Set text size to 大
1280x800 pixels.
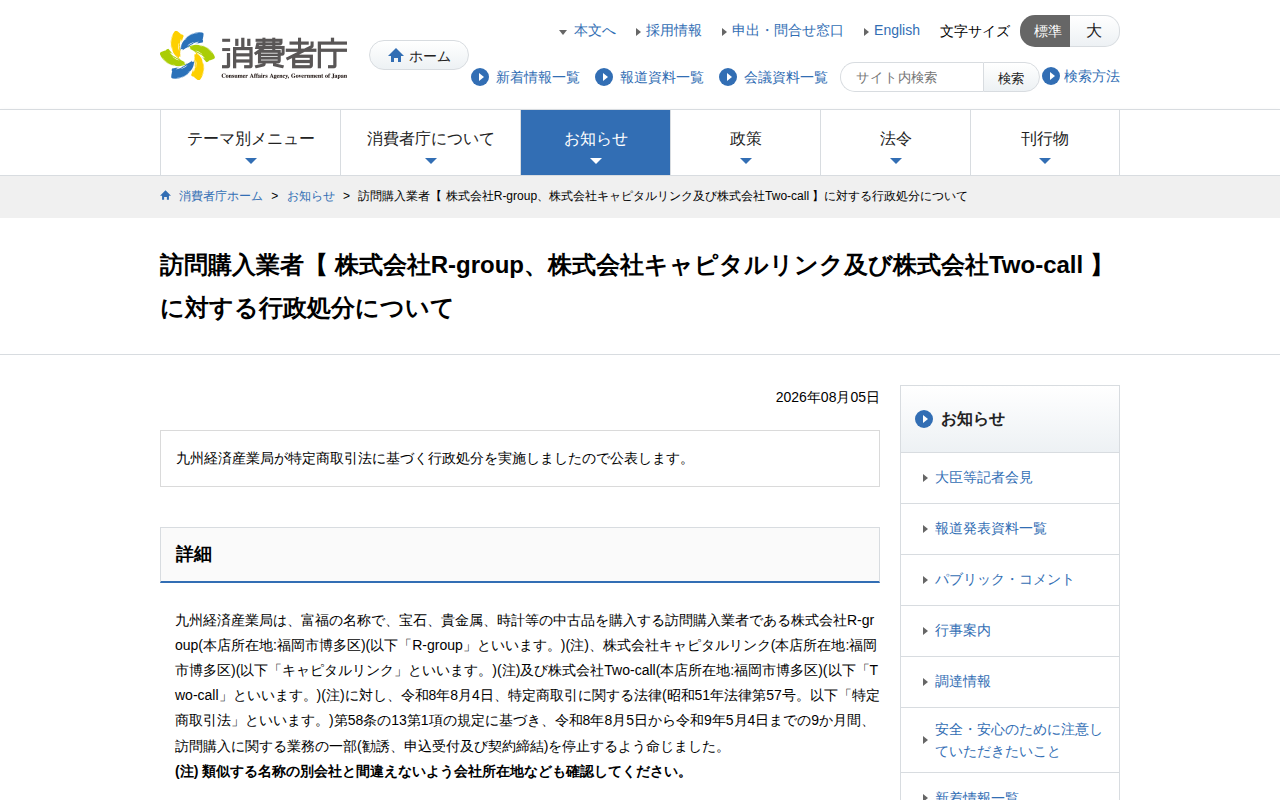click(1094, 31)
